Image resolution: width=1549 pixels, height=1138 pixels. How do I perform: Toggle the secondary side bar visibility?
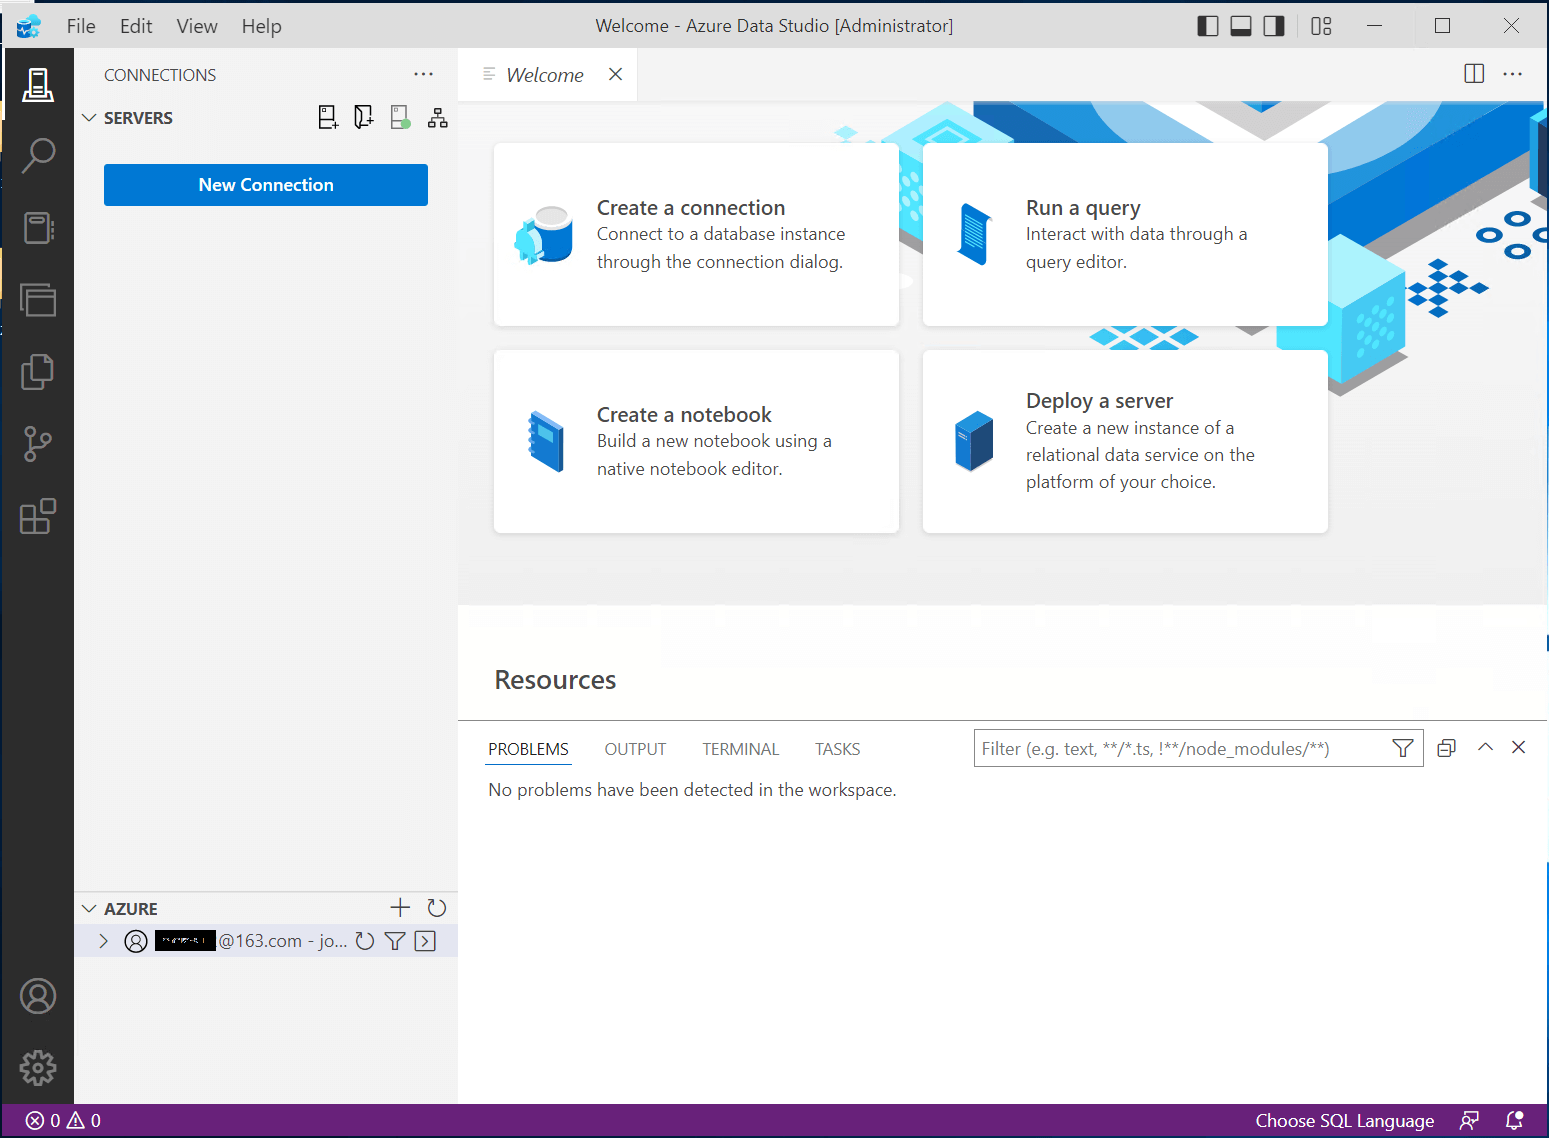pos(1274,26)
